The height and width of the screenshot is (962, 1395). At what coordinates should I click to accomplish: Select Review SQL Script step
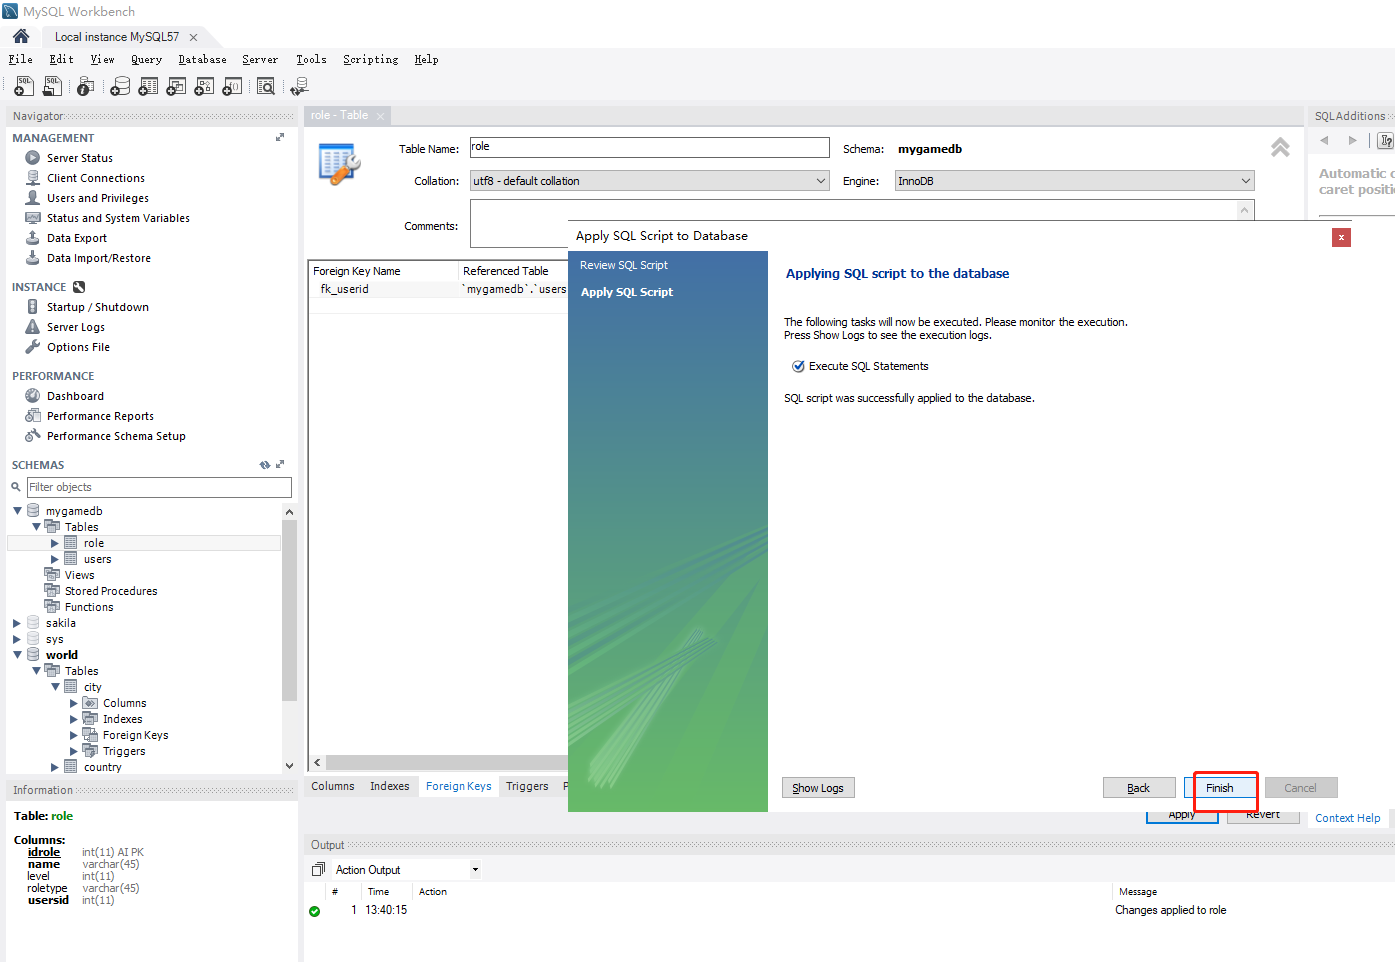click(624, 265)
